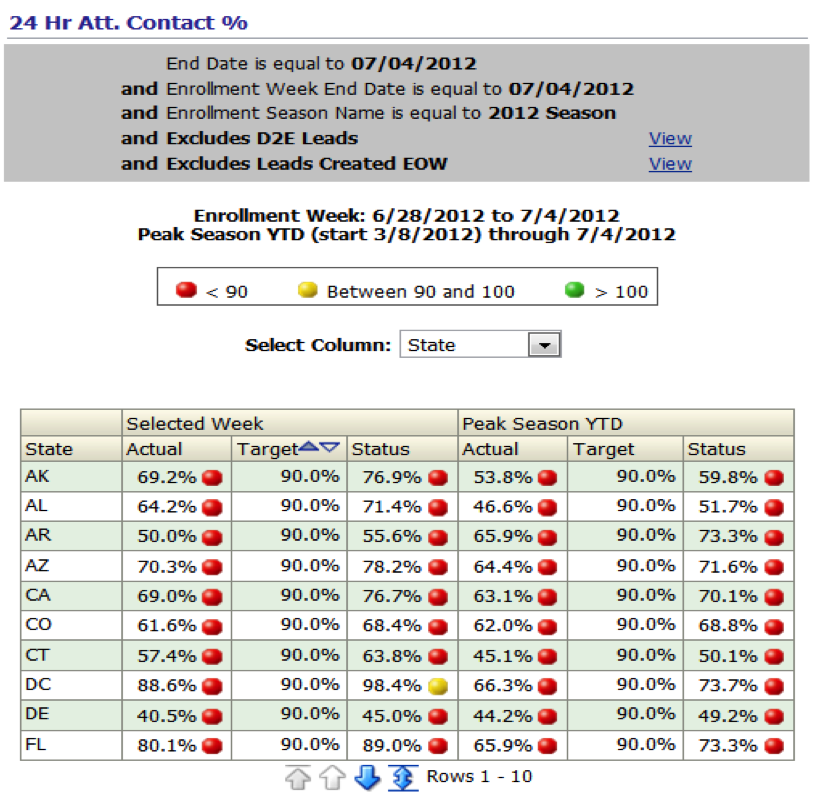Sort Target column ascending with up triangle
Image resolution: width=813 pixels, height=796 pixels.
[311, 448]
